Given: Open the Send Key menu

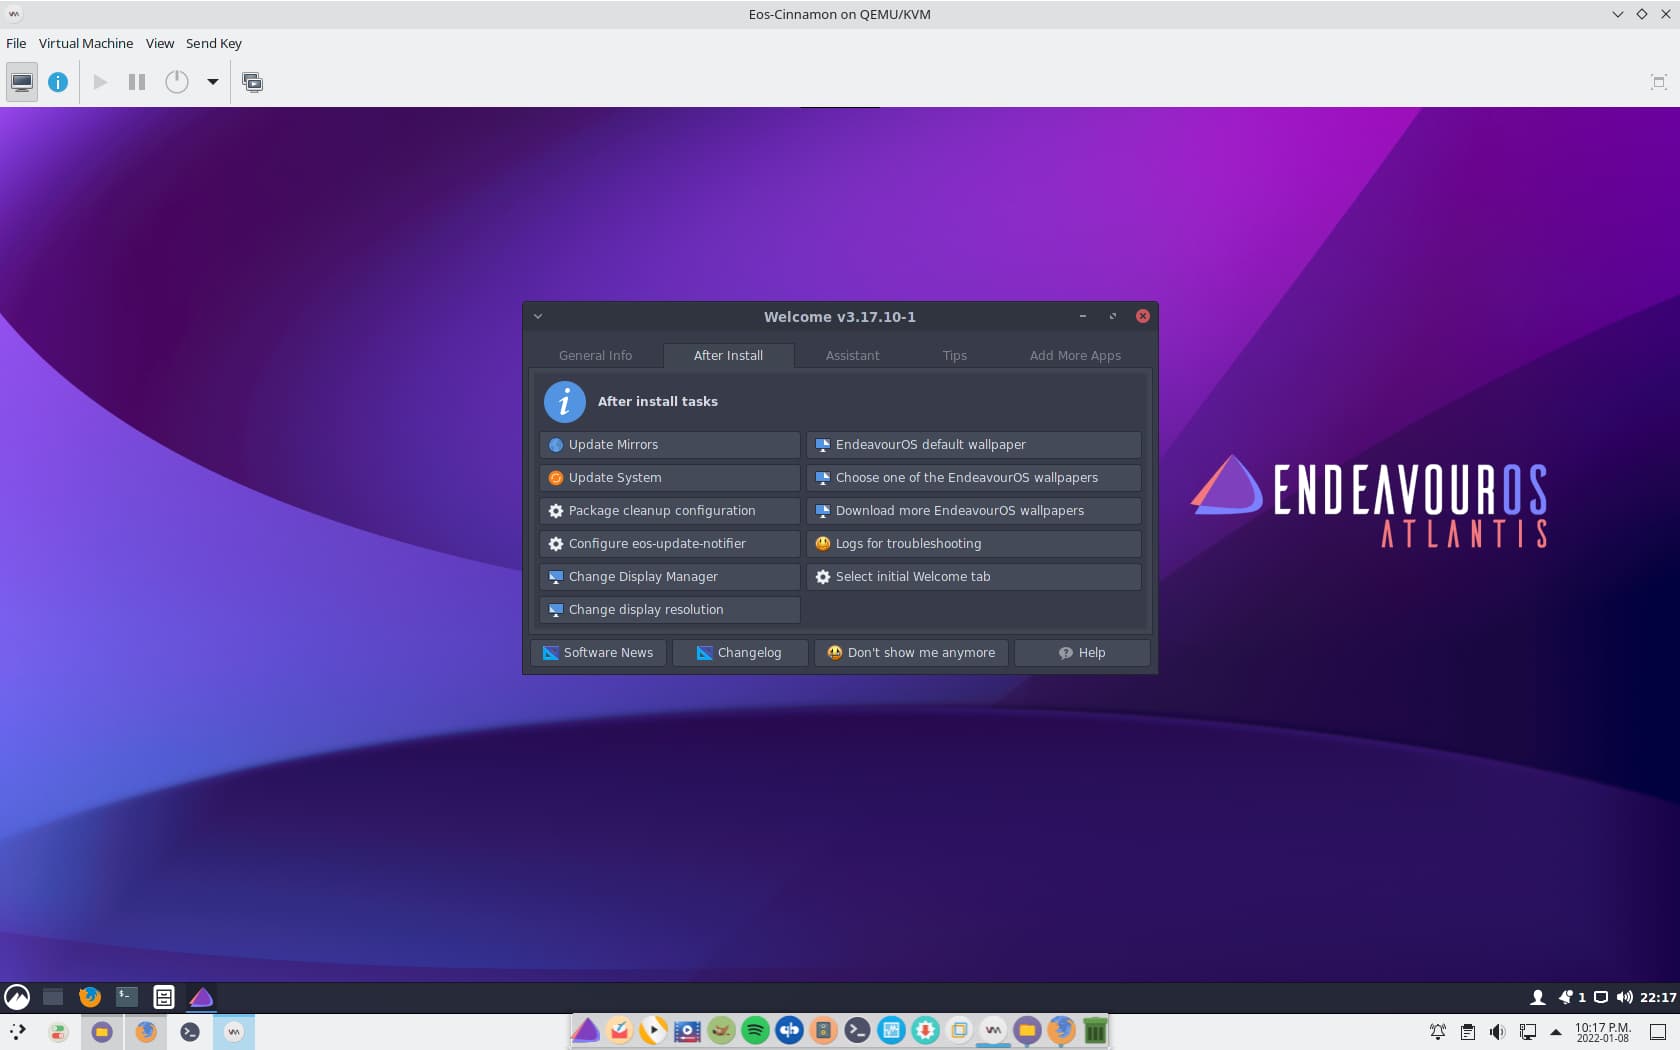Looking at the screenshot, I should 214,43.
